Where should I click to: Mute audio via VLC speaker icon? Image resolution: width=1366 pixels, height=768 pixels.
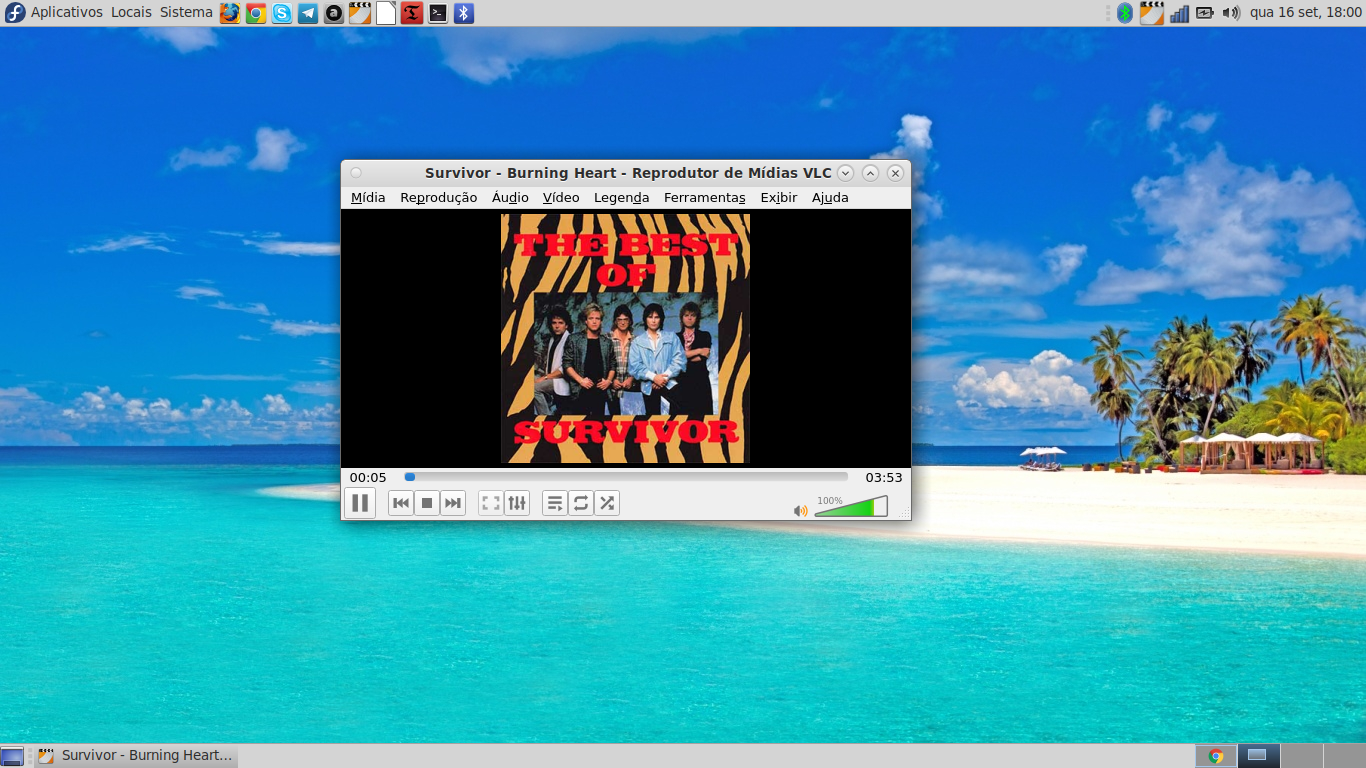coord(800,511)
